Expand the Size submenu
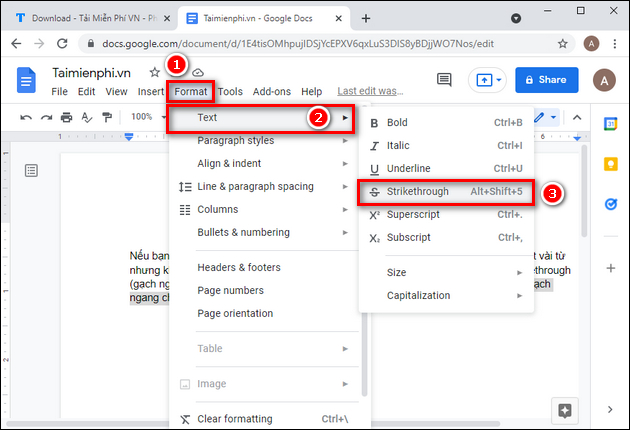 click(446, 272)
